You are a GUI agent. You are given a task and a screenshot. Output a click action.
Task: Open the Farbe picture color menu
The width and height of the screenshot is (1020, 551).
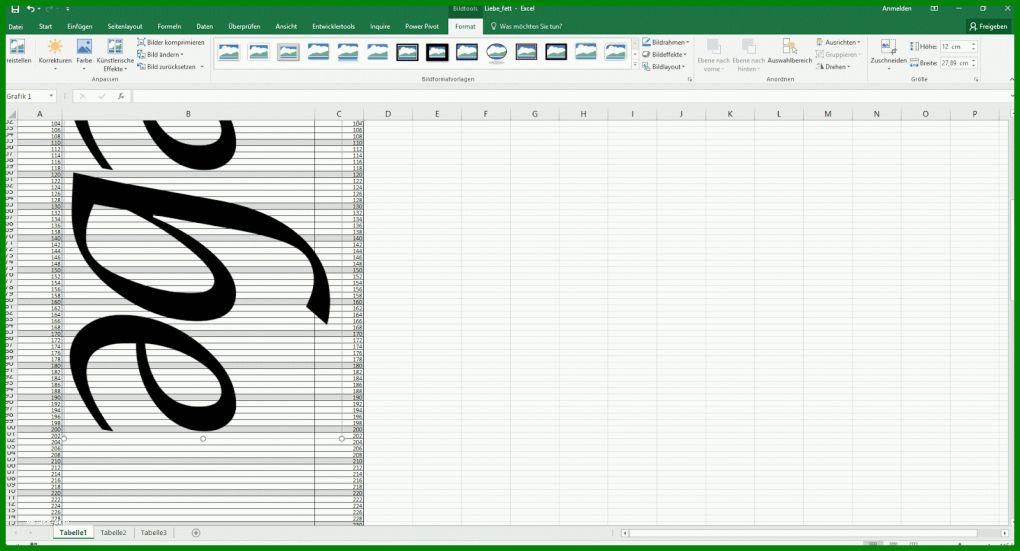coord(84,54)
